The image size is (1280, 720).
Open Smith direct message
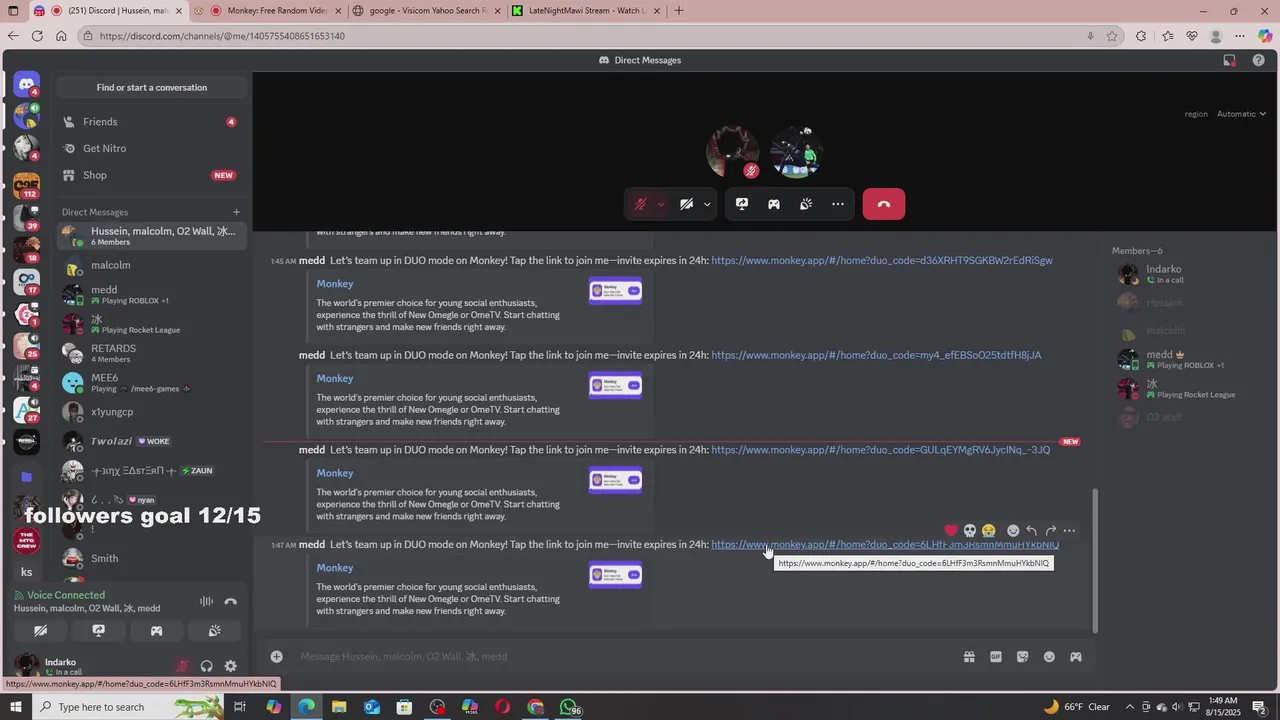pyautogui.click(x=150, y=559)
